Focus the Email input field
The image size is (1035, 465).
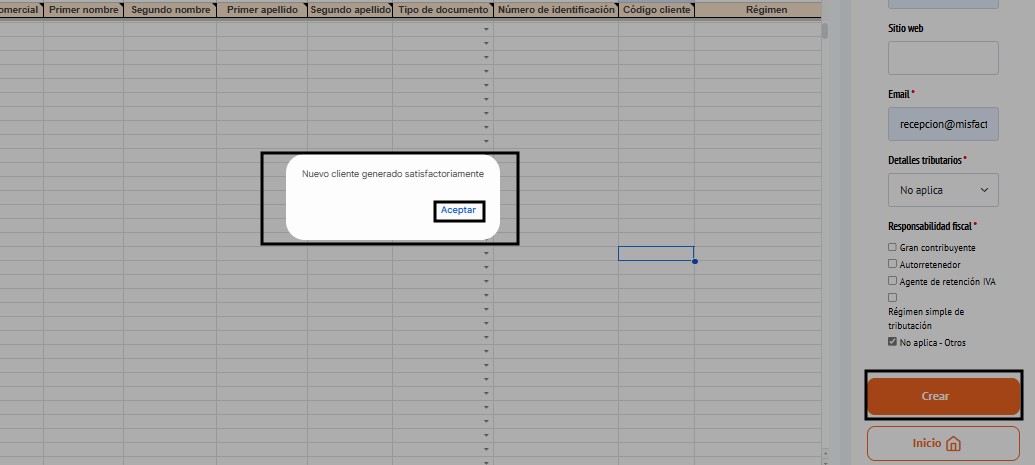[x=943, y=124]
